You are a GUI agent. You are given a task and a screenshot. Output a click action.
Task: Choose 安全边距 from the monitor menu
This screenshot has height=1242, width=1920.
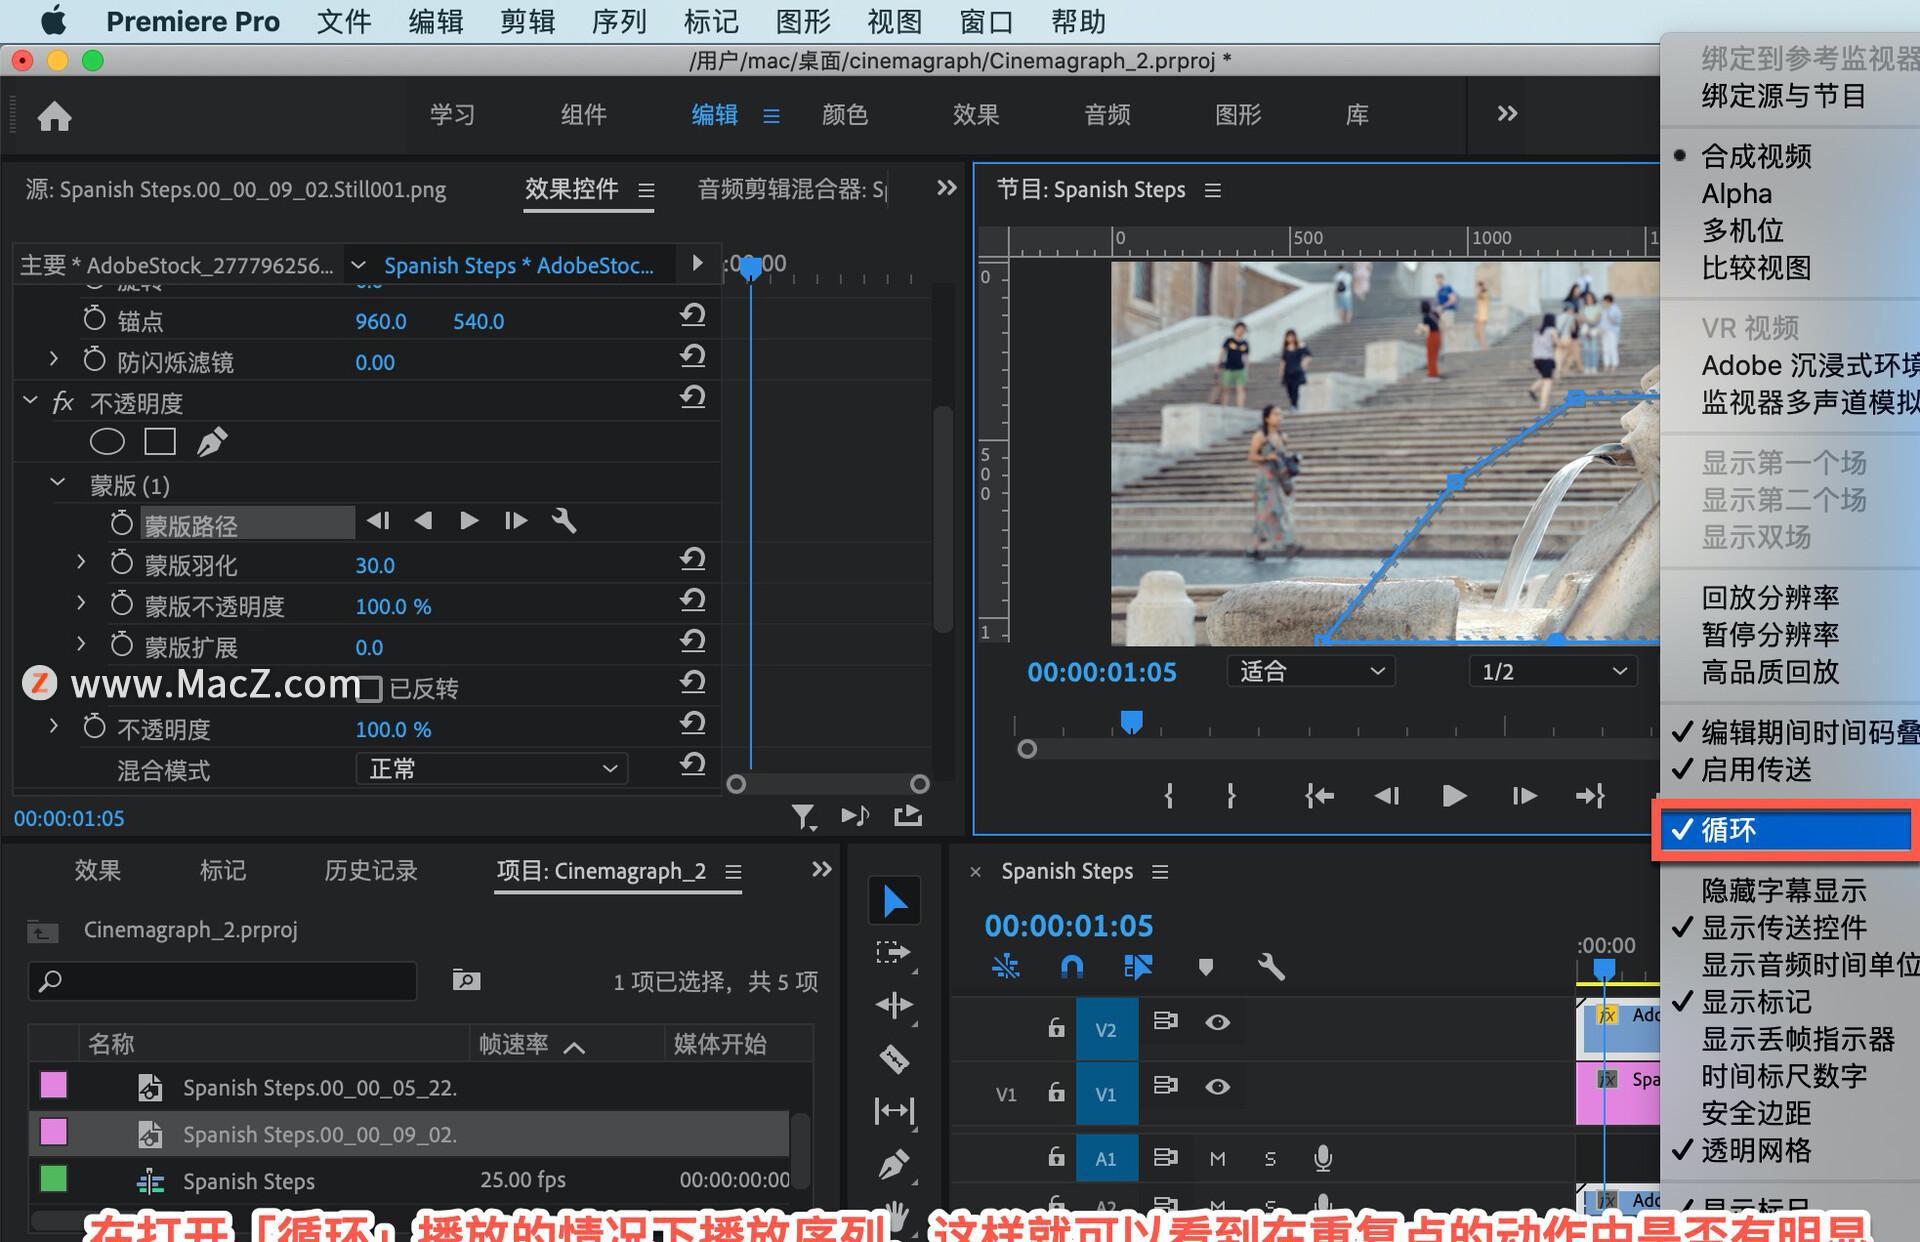[1756, 1113]
